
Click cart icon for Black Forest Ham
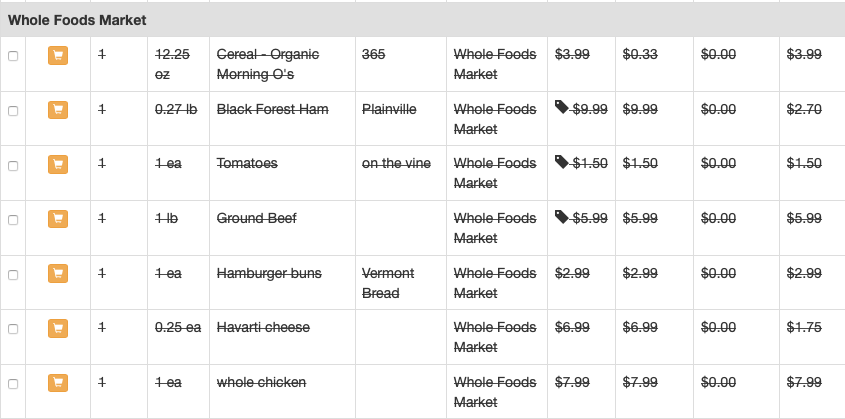(x=58, y=110)
